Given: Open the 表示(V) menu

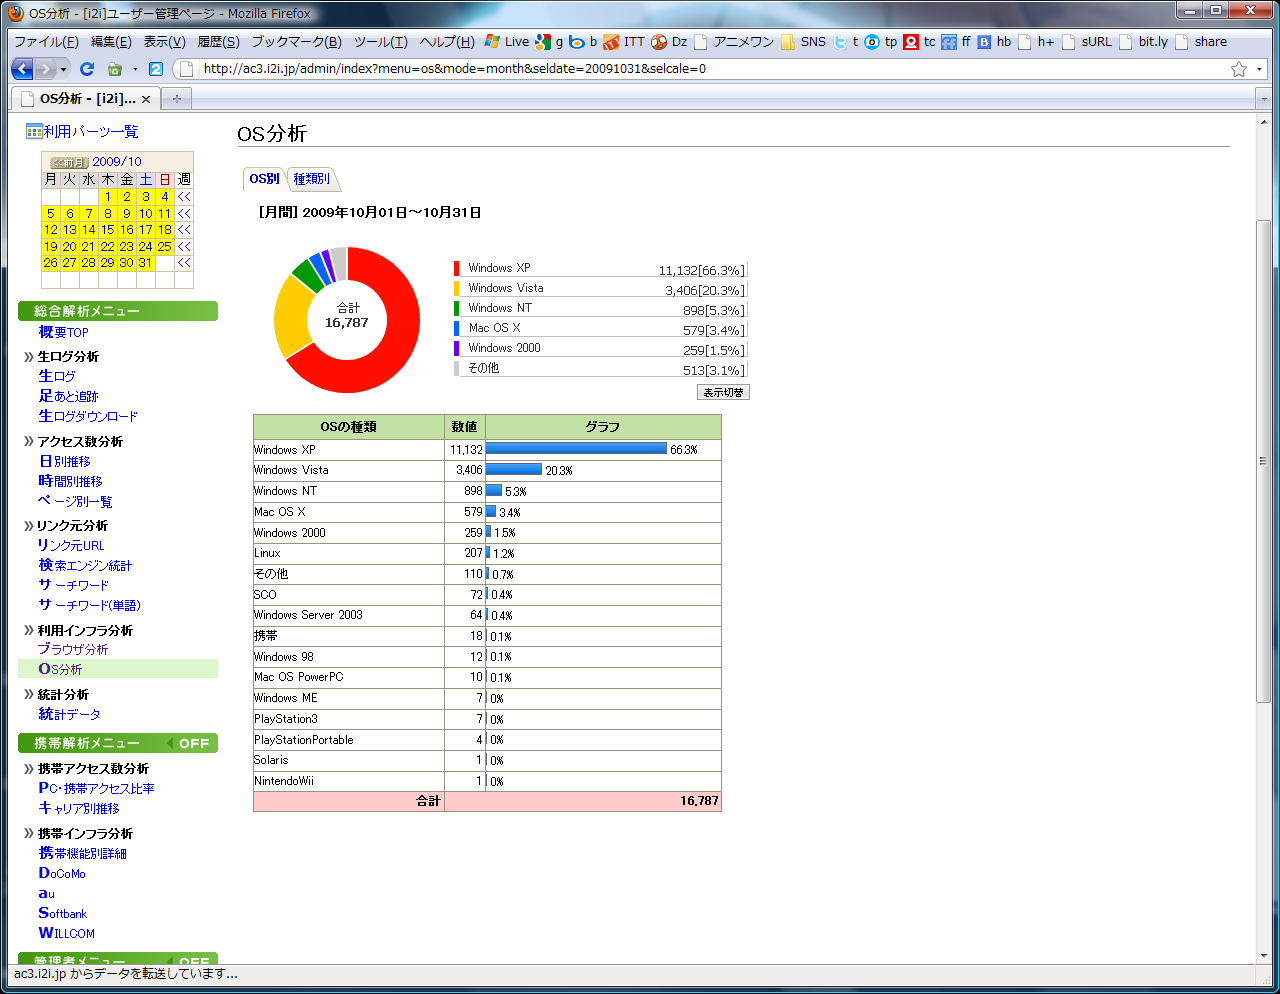Looking at the screenshot, I should point(164,42).
